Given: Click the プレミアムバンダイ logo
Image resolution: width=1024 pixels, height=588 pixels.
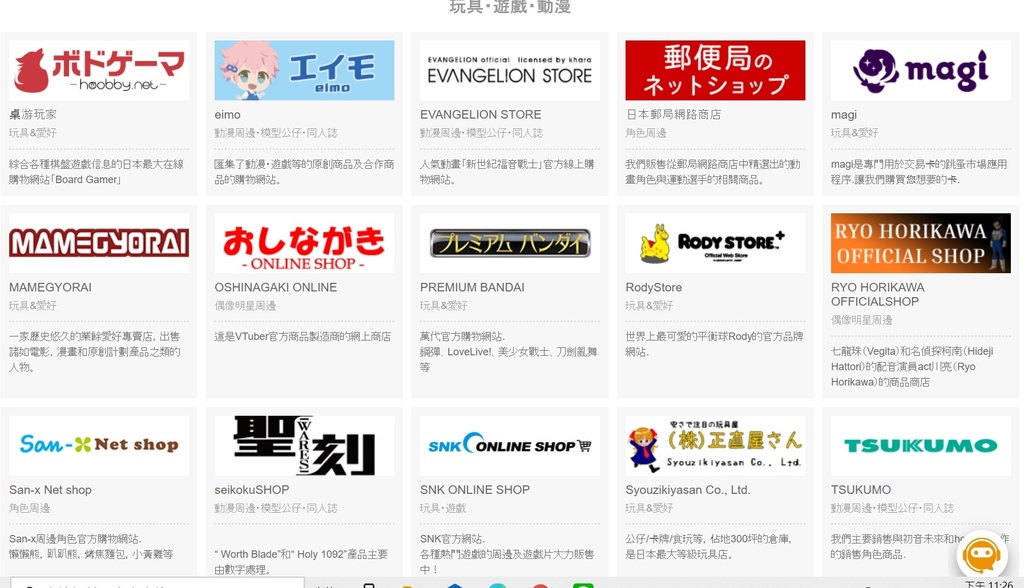Looking at the screenshot, I should click(x=509, y=243).
